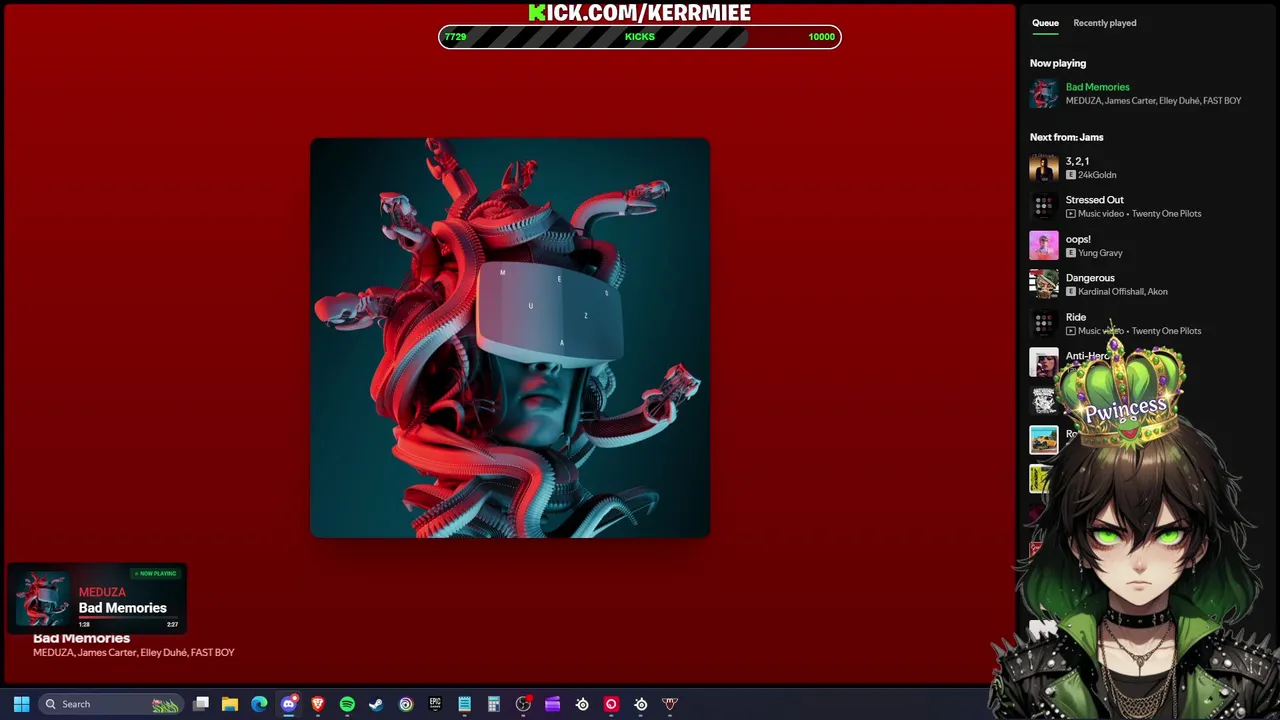
Task: Open artist 24kGoldn
Action: tap(1097, 175)
